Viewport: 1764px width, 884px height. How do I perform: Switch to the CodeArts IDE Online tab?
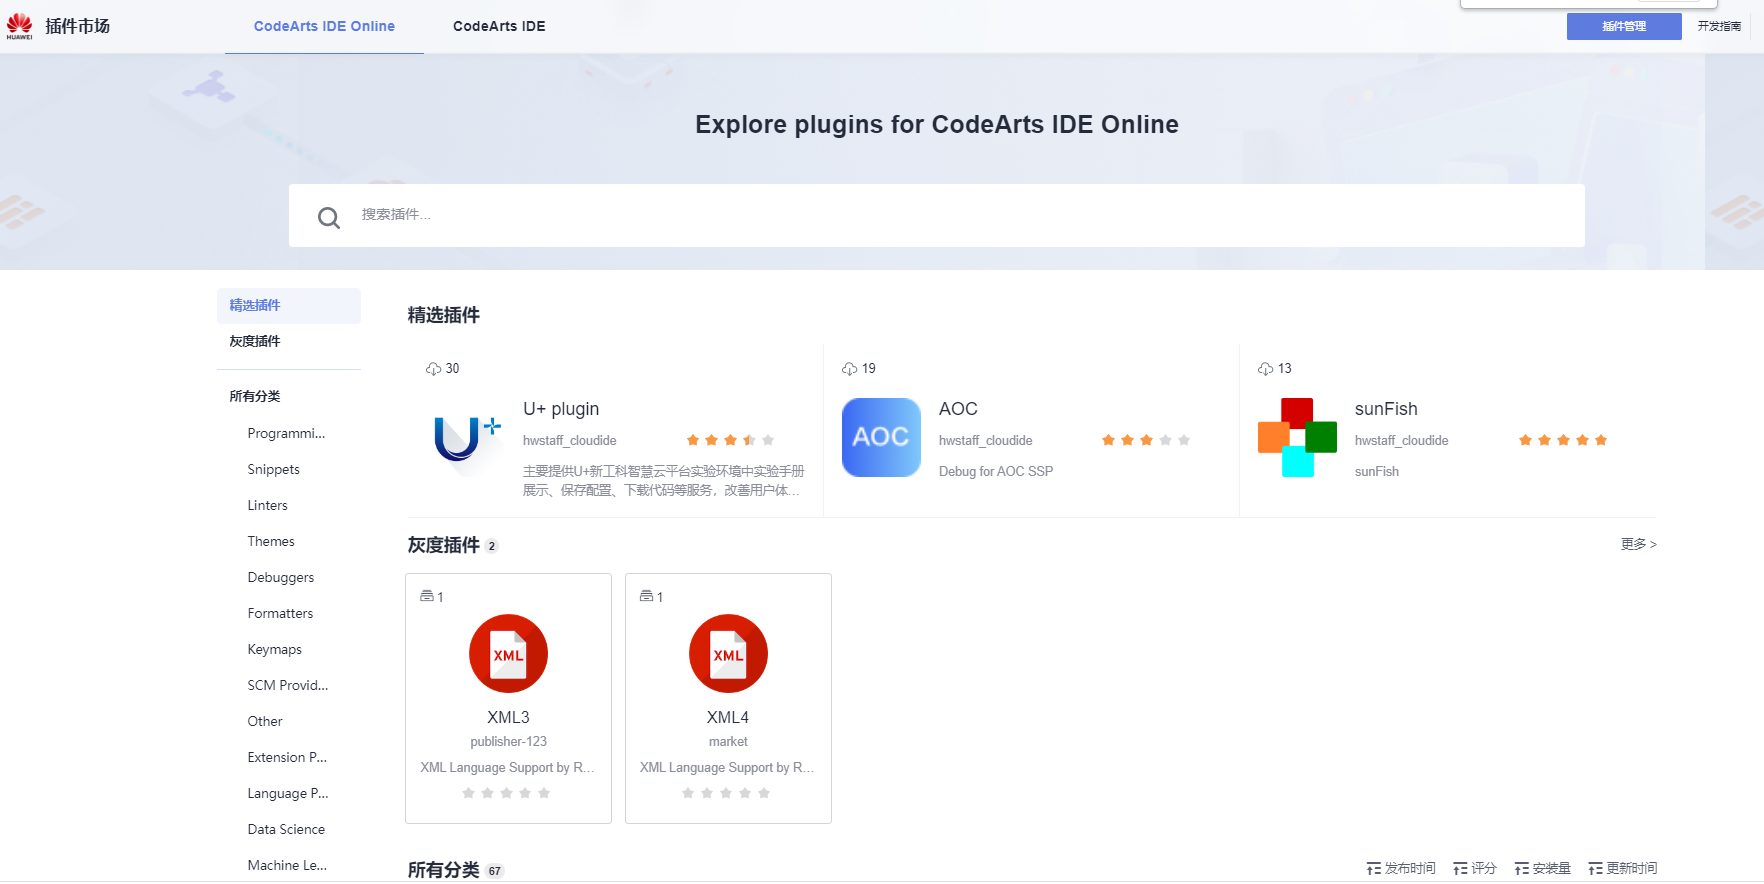[324, 26]
